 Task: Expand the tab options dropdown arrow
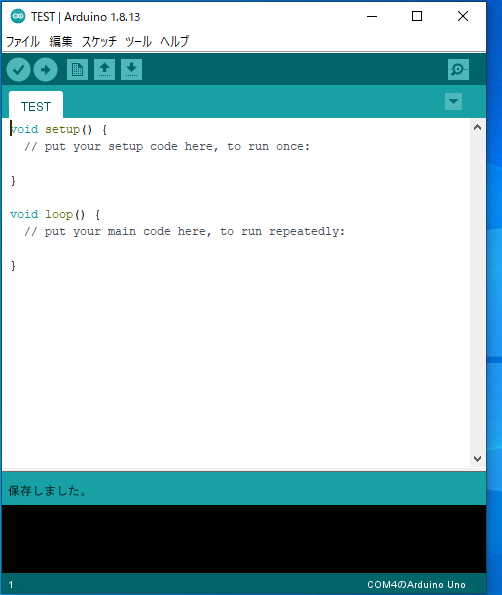point(453,101)
